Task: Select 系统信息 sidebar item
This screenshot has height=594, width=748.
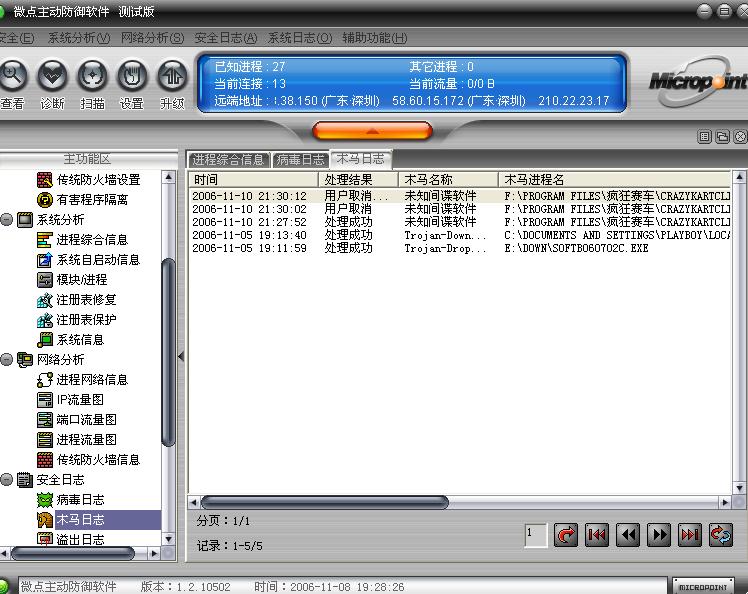Action: (71, 340)
